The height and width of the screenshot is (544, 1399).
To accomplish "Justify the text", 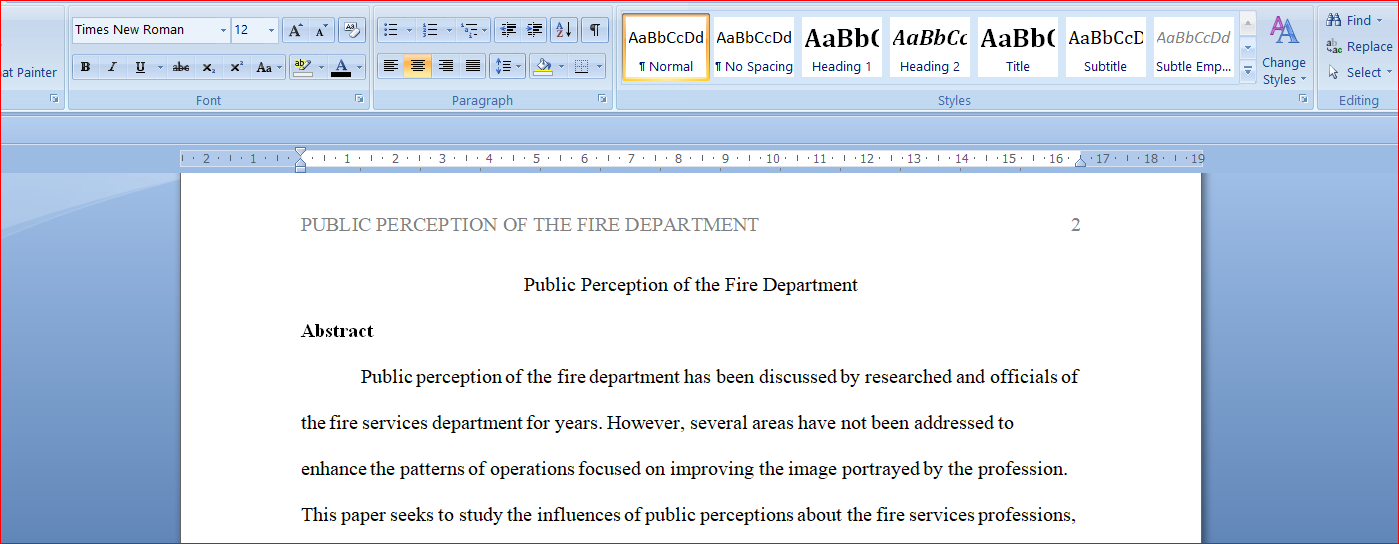I will pyautogui.click(x=472, y=67).
